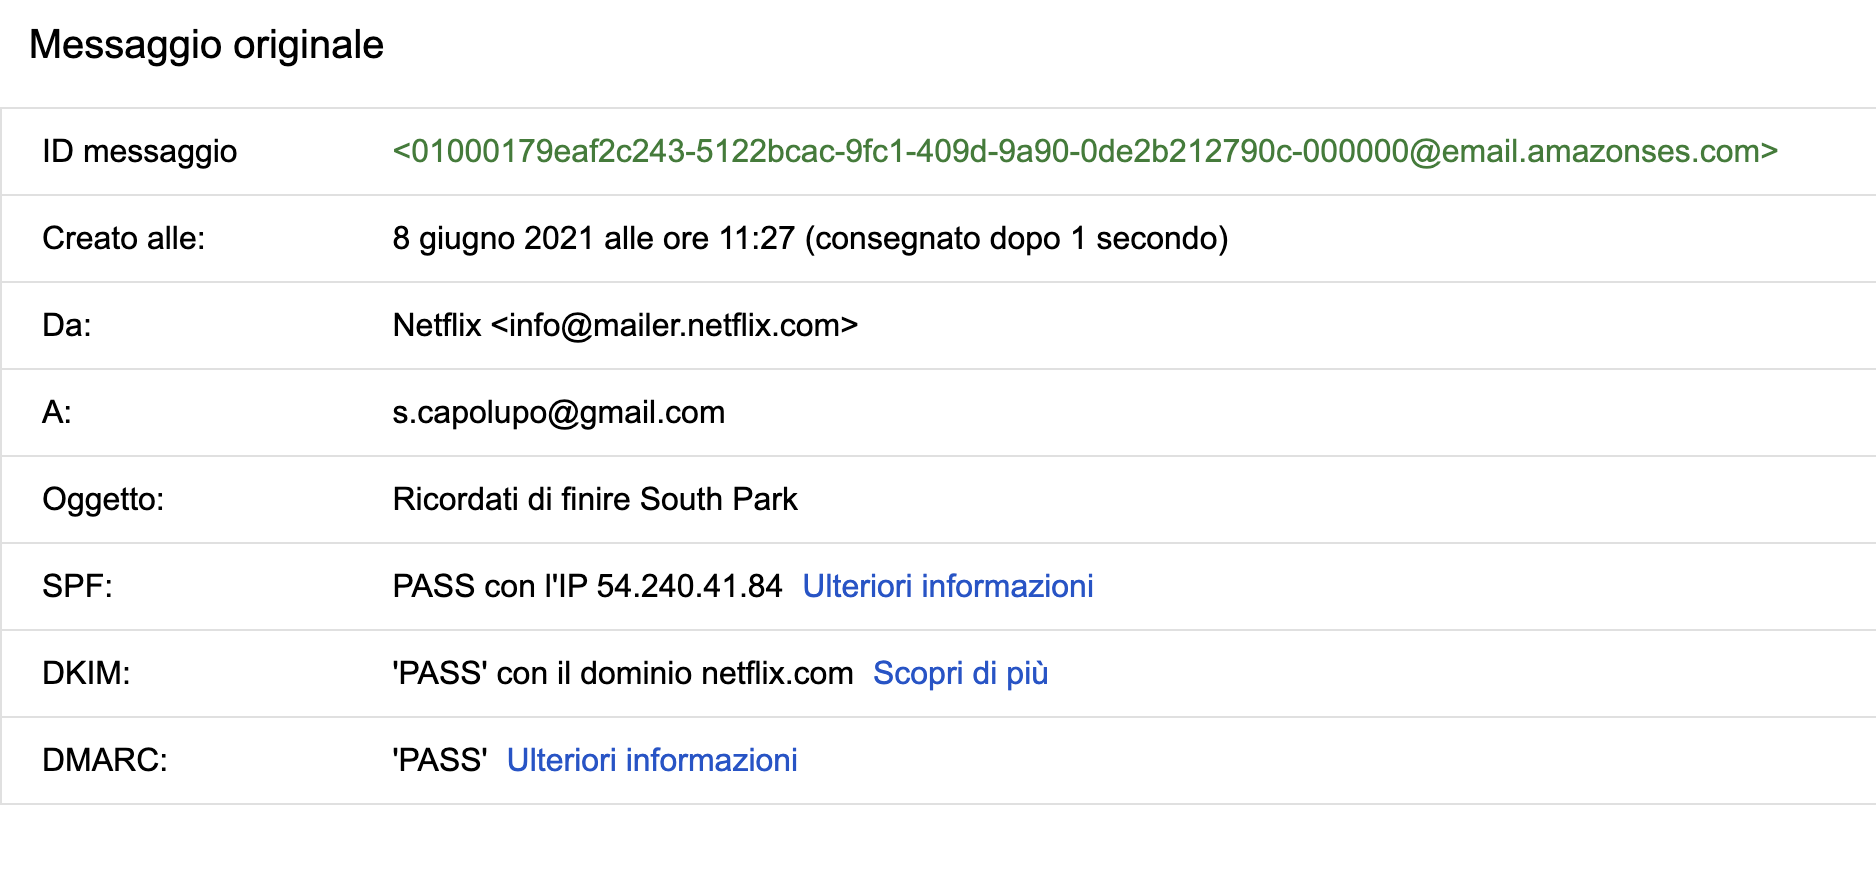Click the SPF: label
The height and width of the screenshot is (870, 1876).
pos(77,586)
